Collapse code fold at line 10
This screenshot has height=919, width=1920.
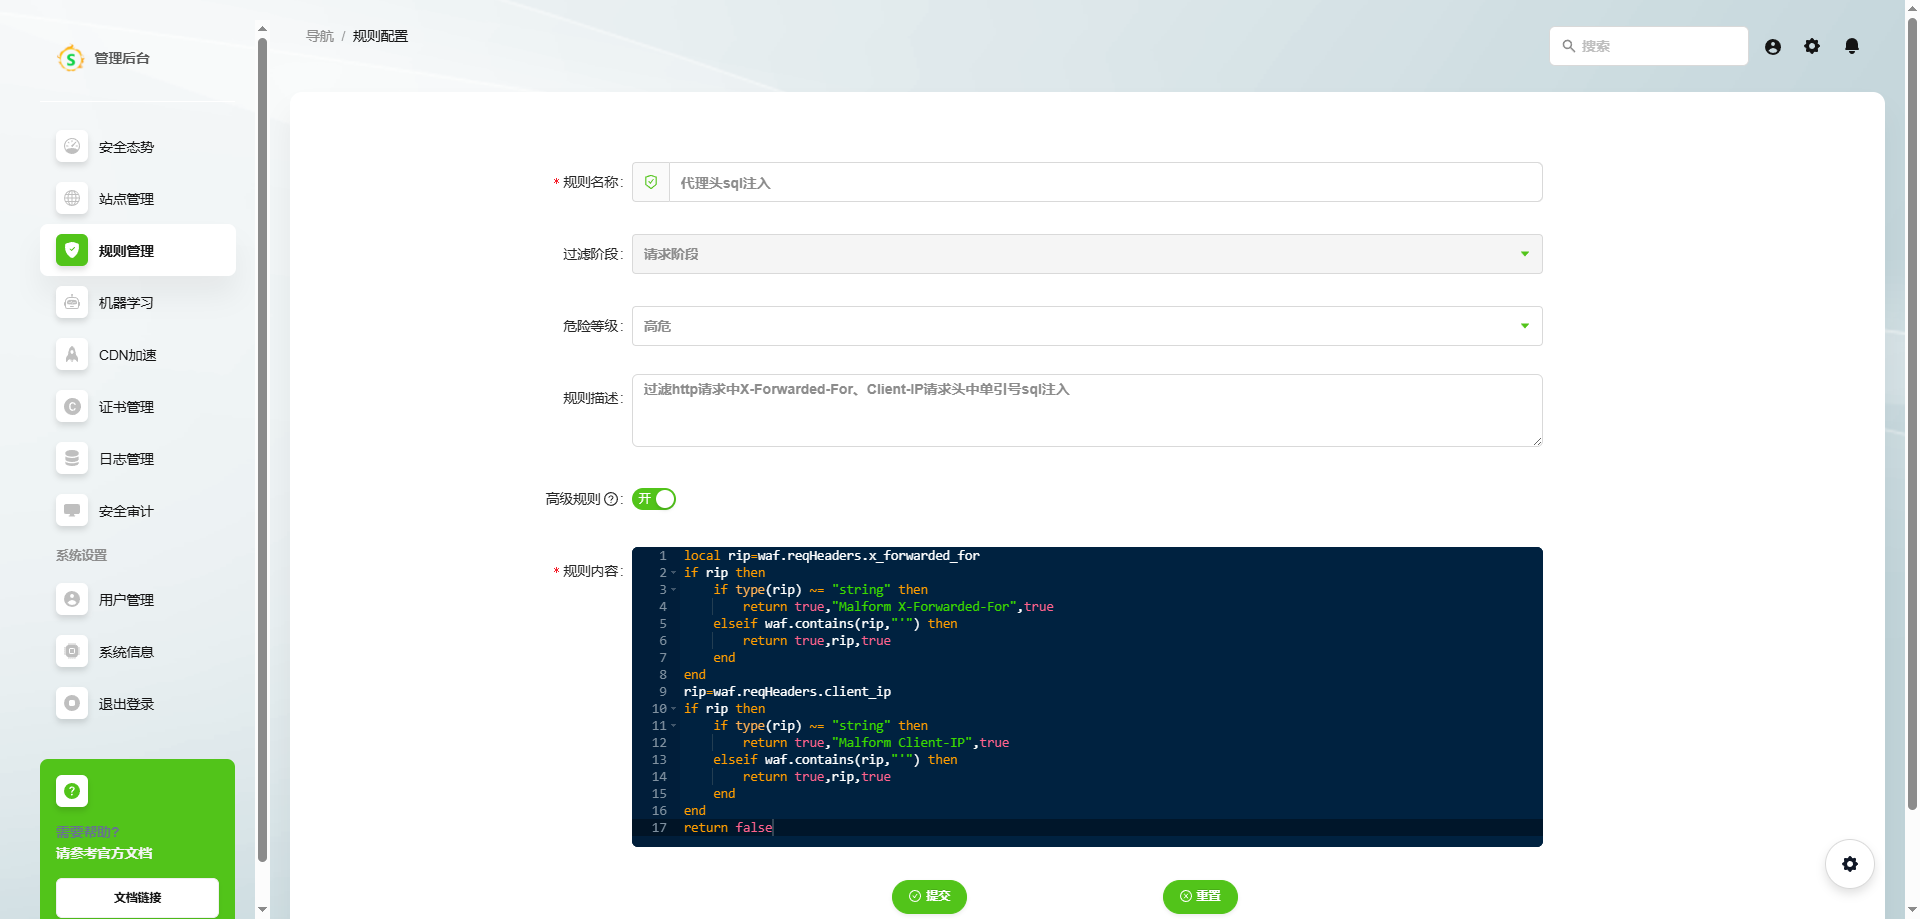673,709
